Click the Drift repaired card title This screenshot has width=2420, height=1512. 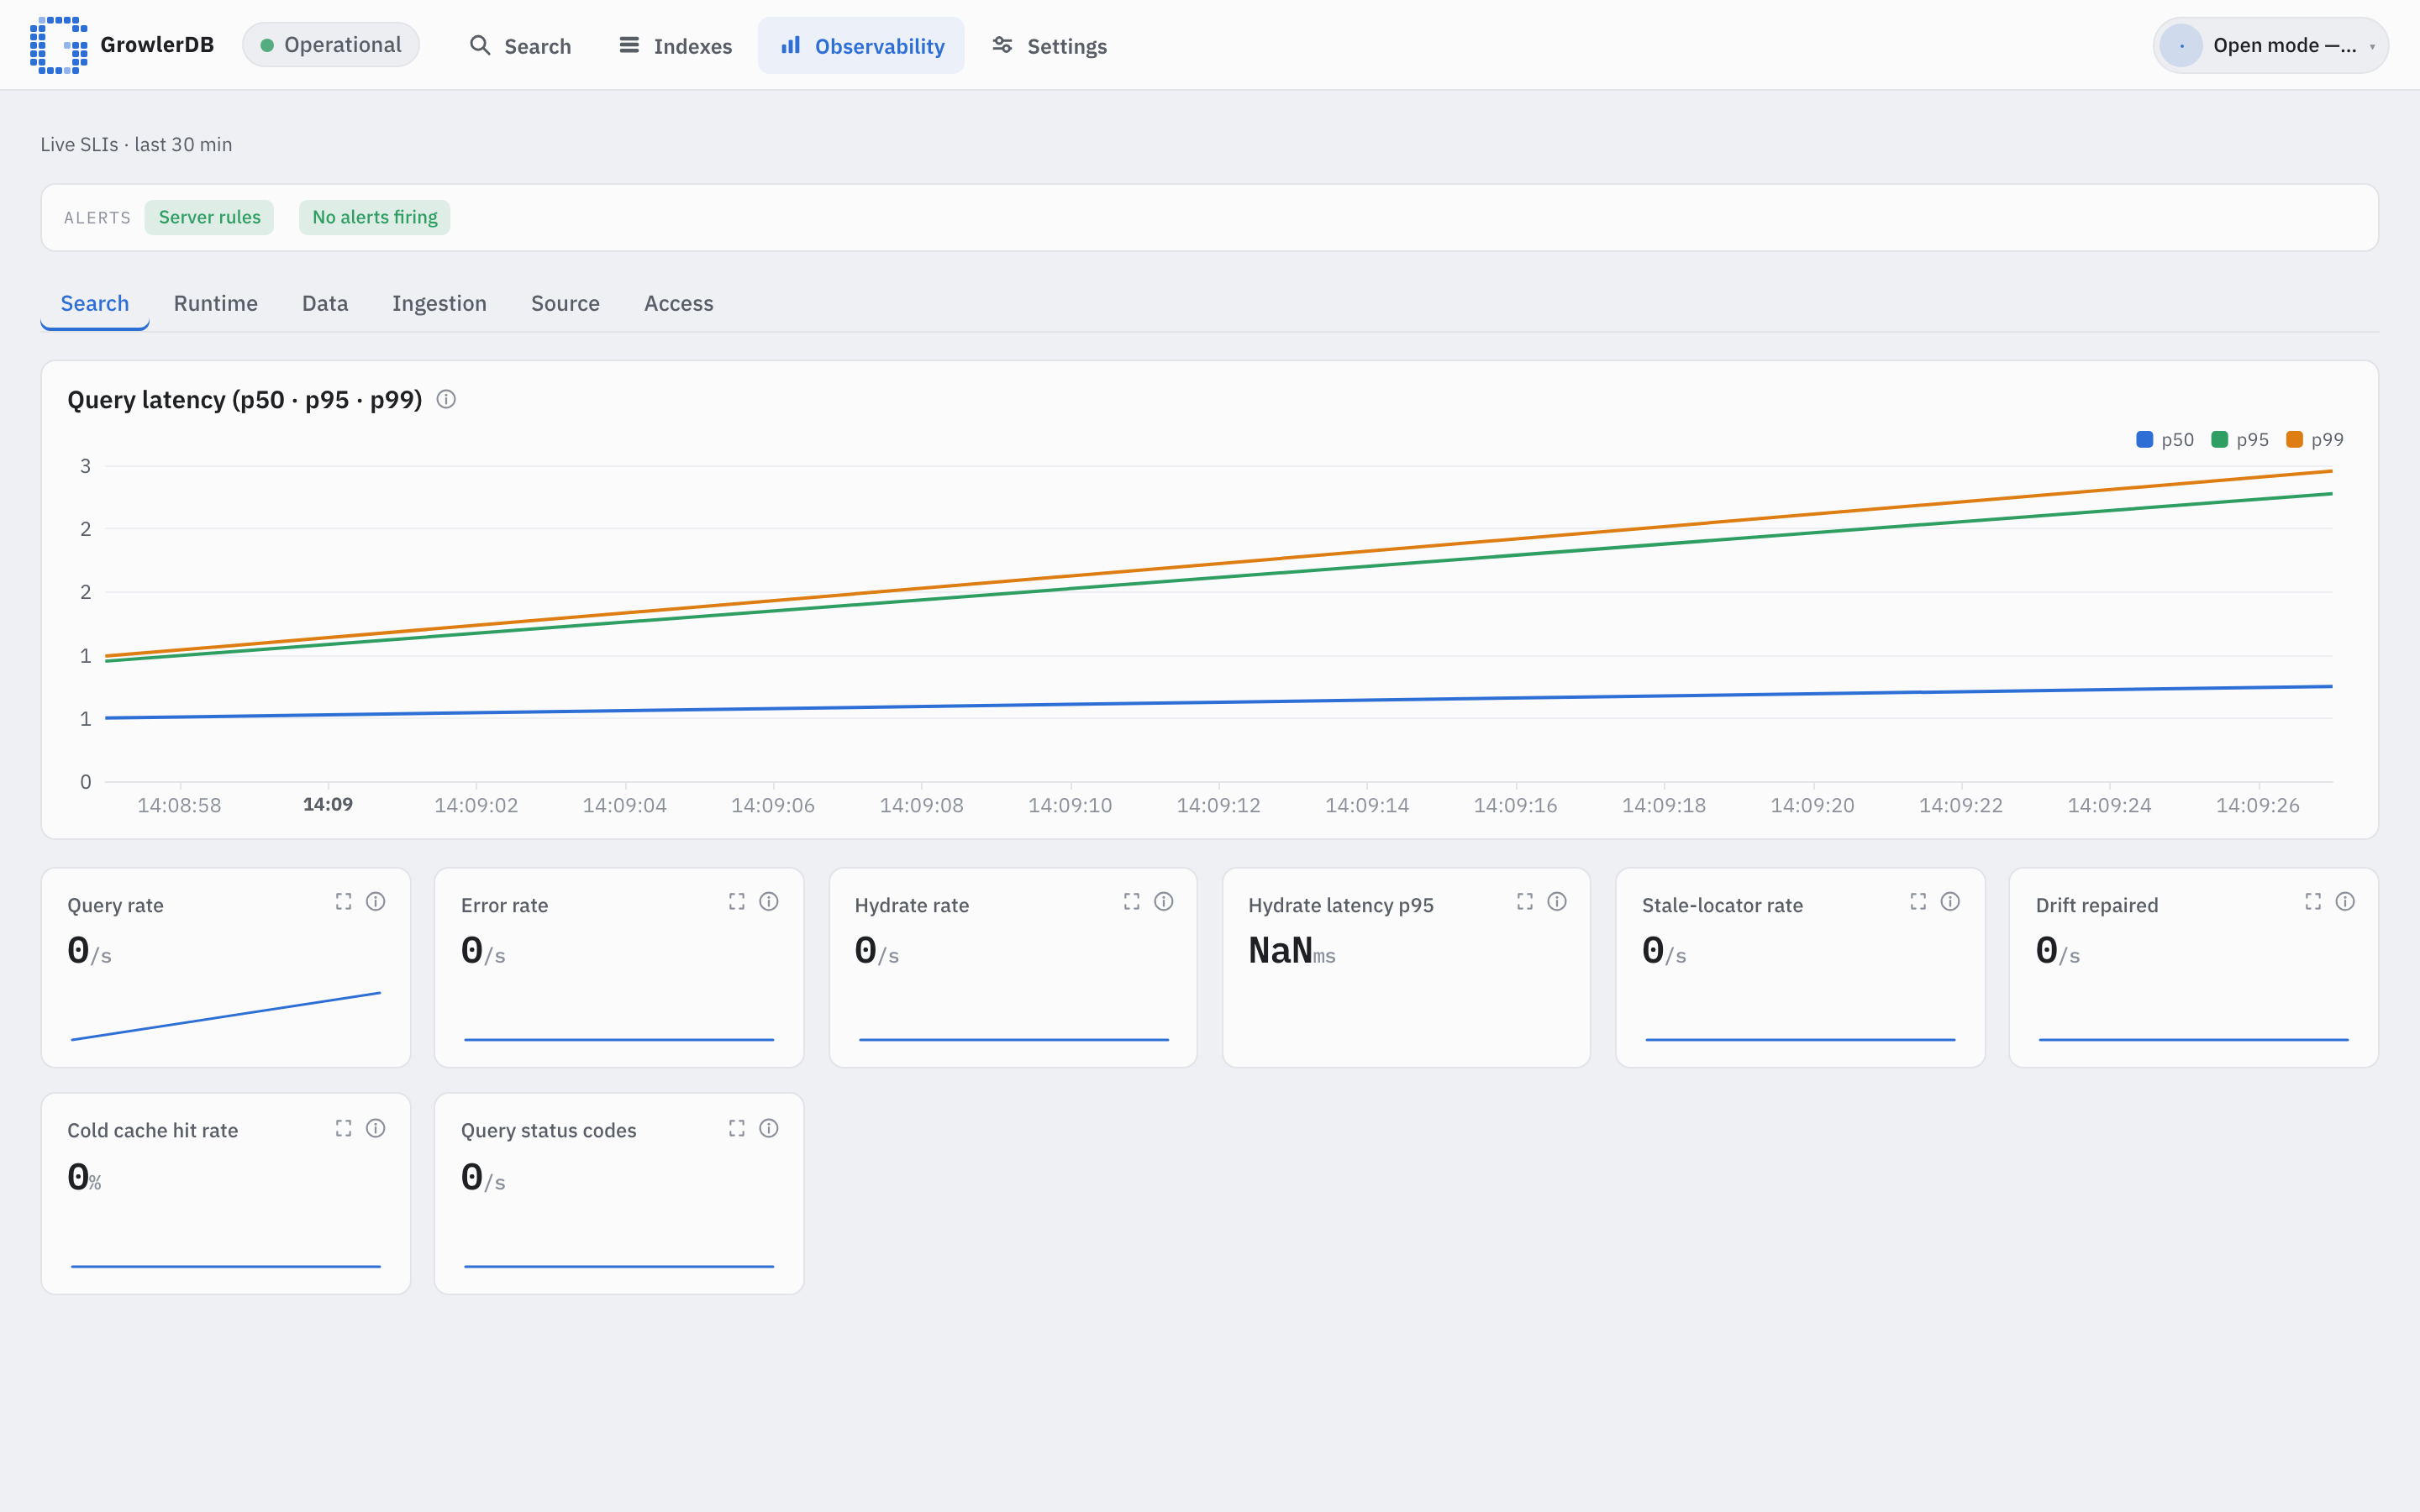coord(2097,905)
